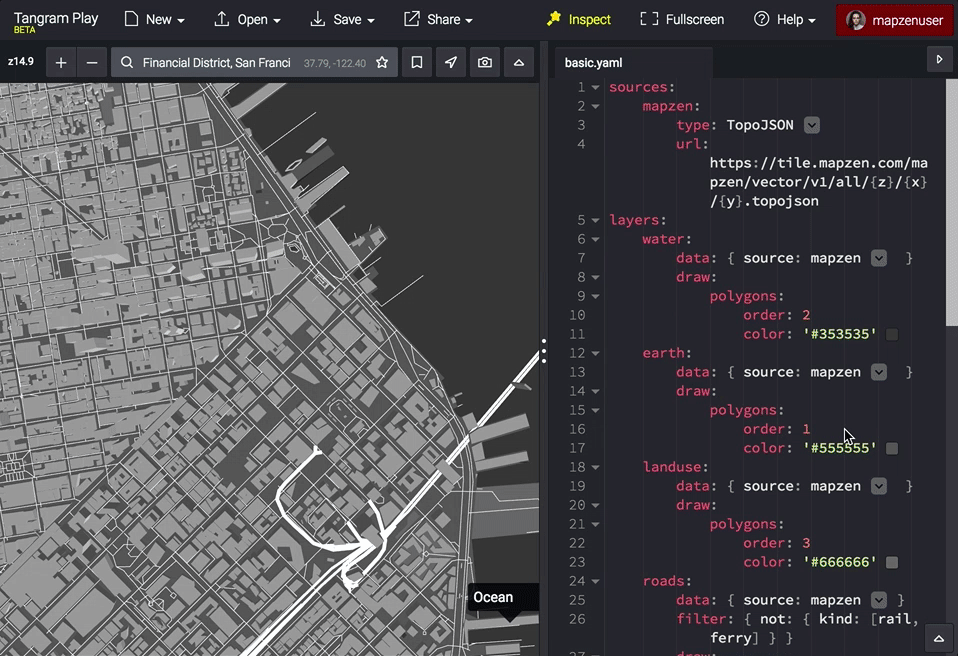Screen dimensions: 958x656
Task: Collapse the earth block at line 12
Action: tap(596, 353)
